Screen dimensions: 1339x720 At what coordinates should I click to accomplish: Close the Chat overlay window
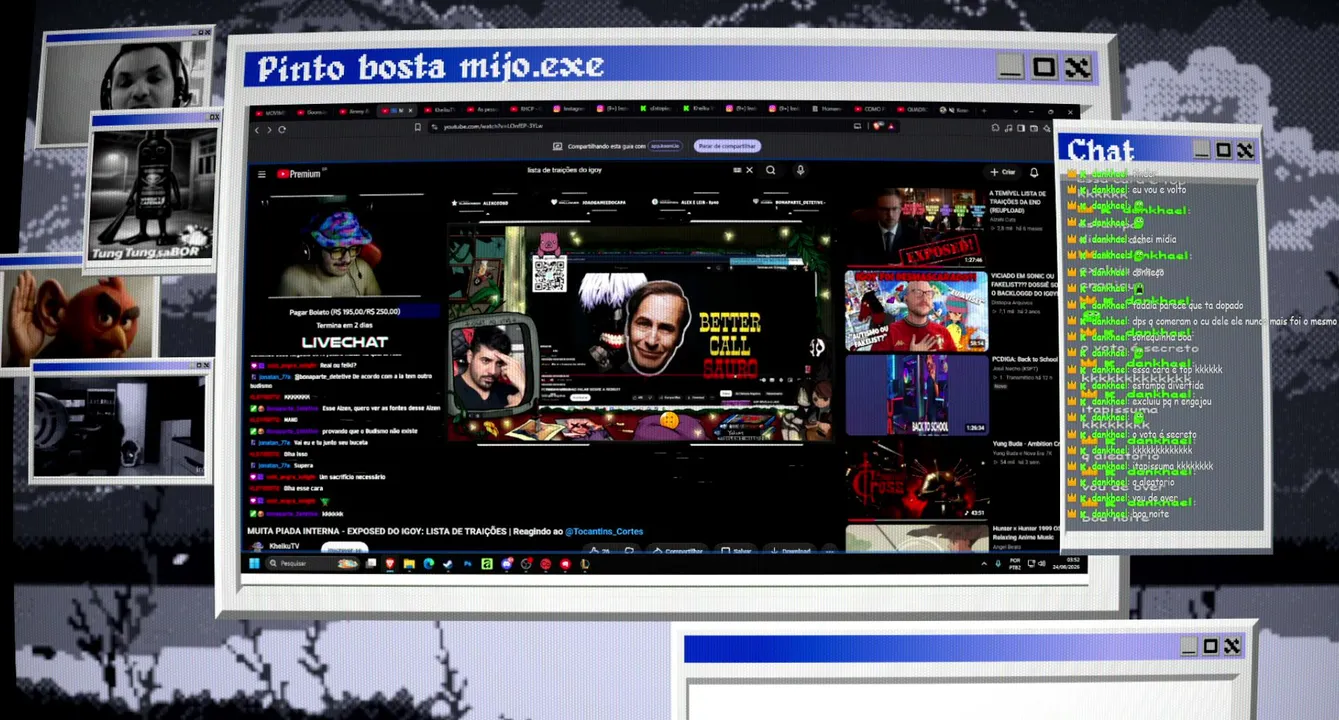click(1245, 150)
